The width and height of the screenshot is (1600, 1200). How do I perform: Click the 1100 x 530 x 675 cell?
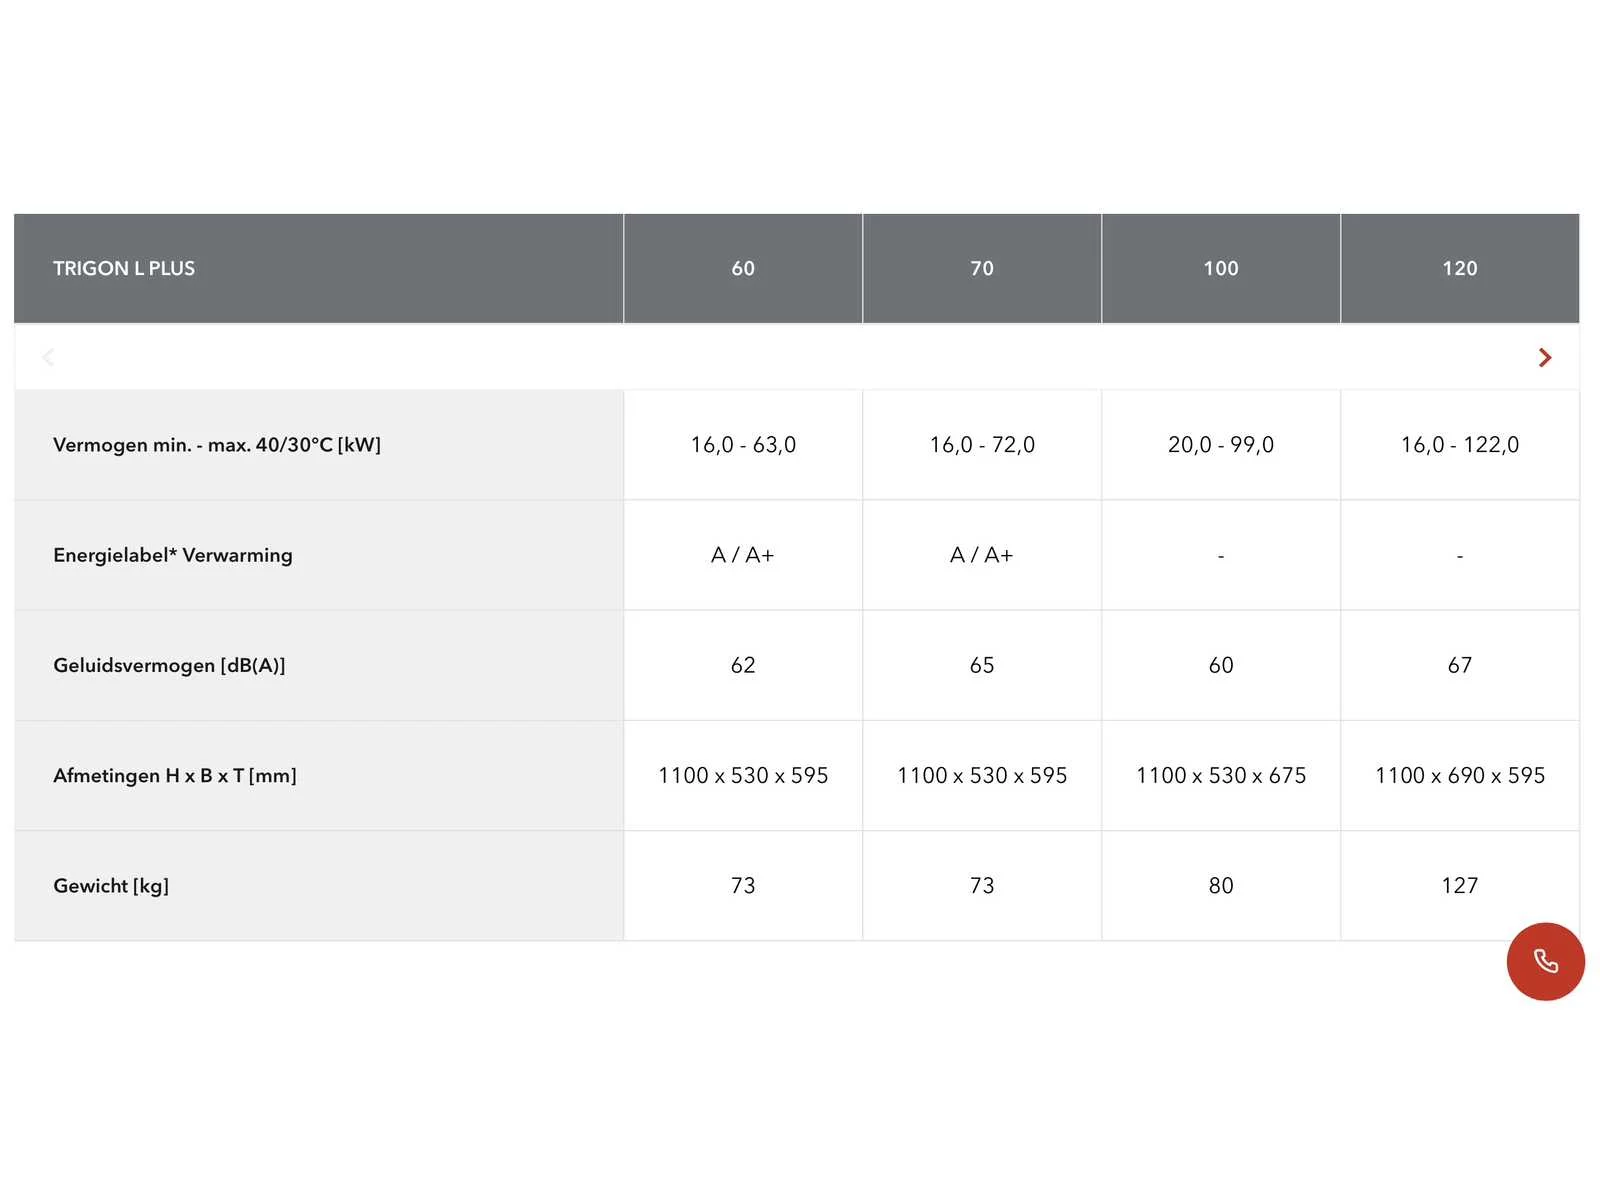click(x=1221, y=776)
